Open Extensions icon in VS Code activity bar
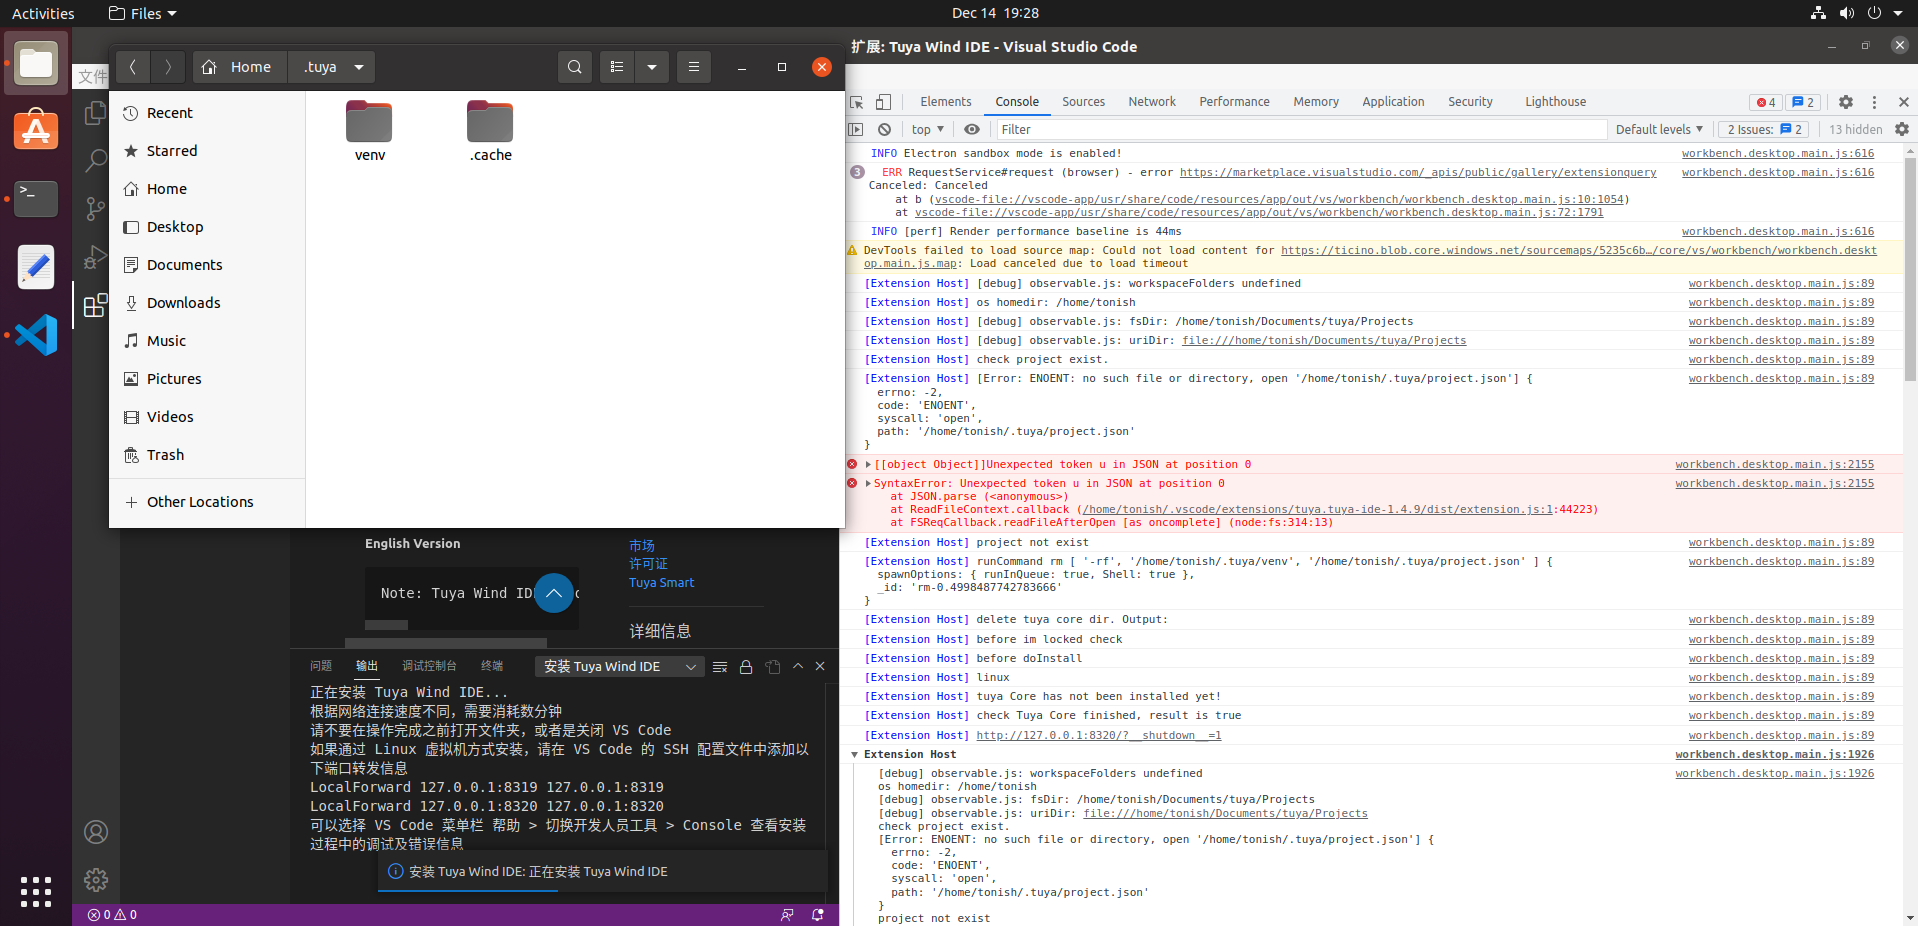Viewport: 1918px width, 926px height. coord(96,305)
